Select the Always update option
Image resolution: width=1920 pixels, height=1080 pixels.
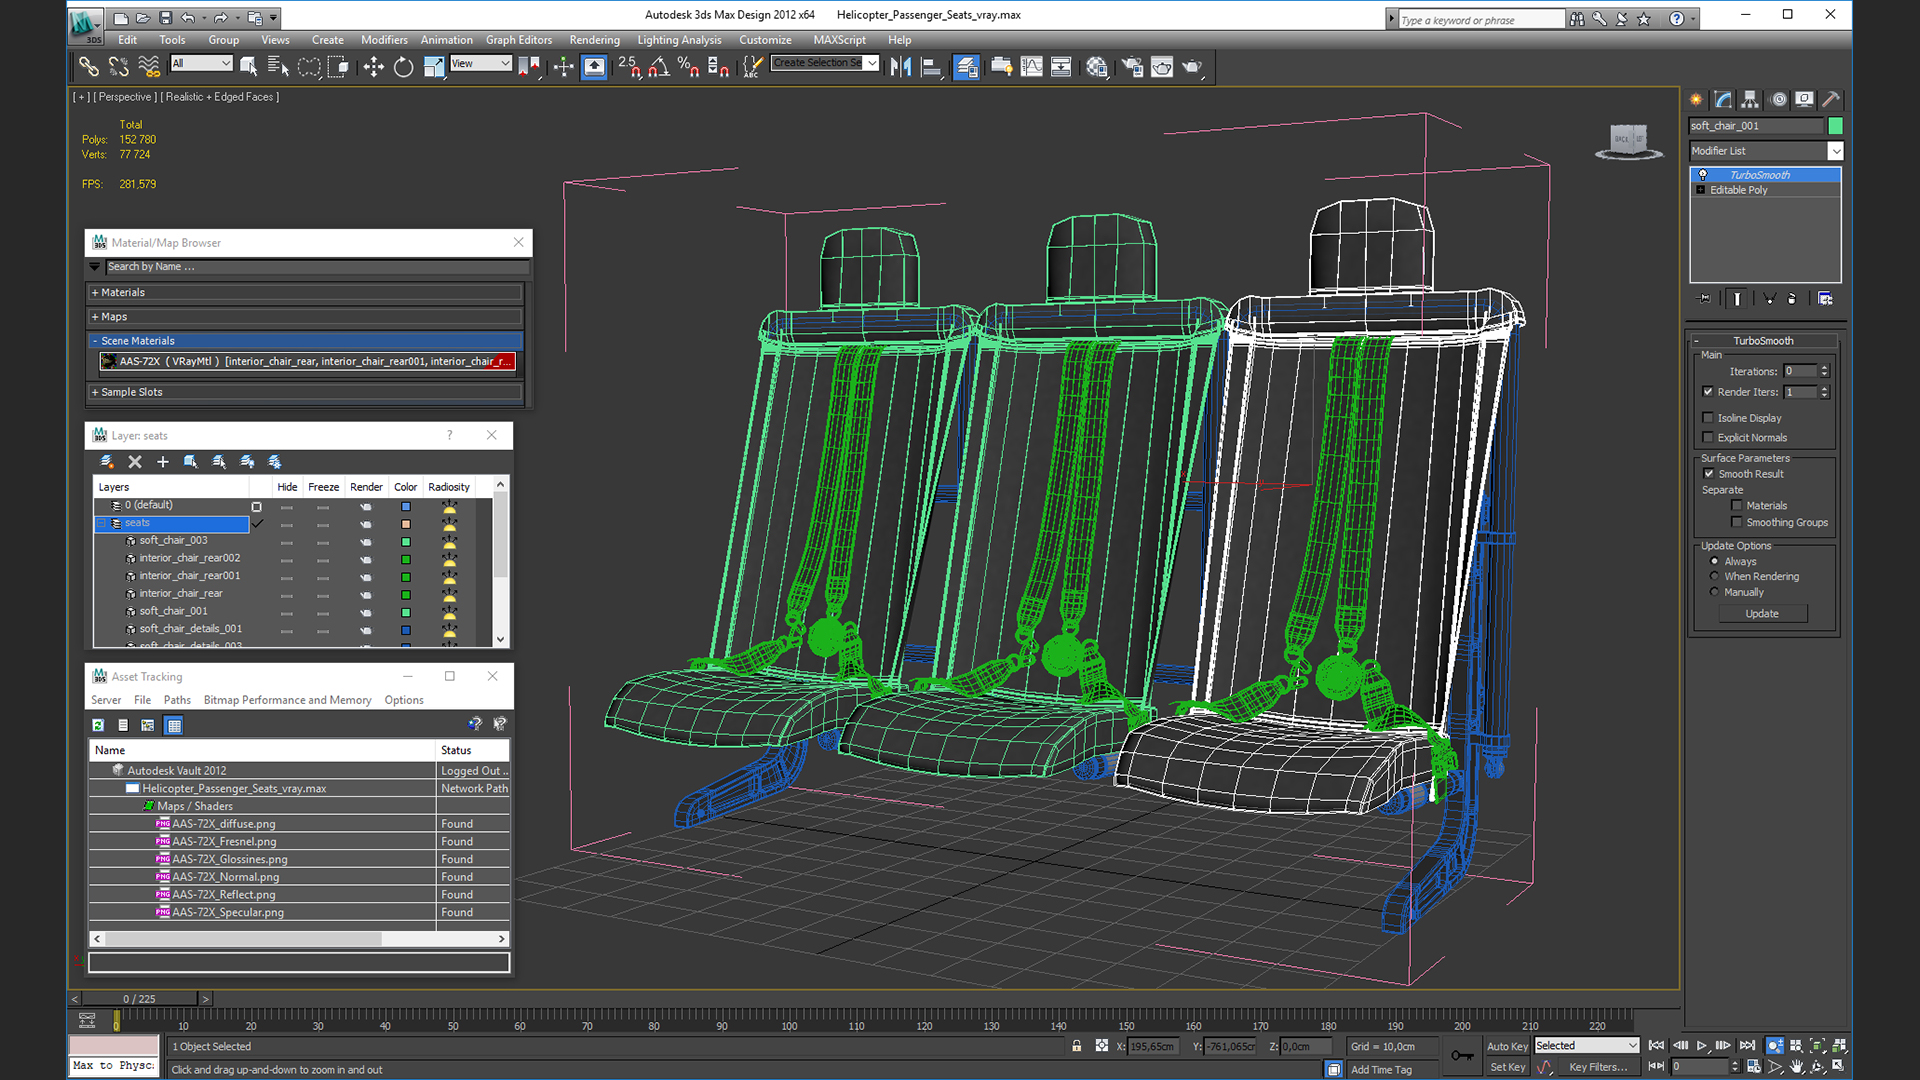[x=1714, y=561]
